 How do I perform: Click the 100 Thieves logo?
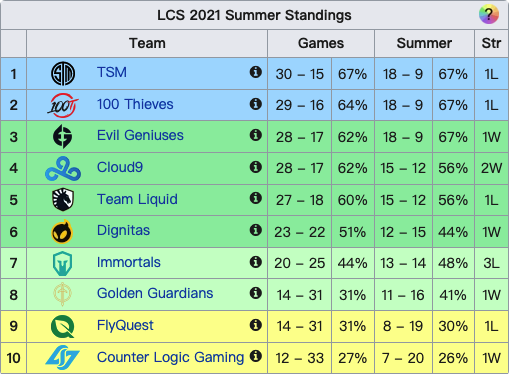(x=63, y=105)
